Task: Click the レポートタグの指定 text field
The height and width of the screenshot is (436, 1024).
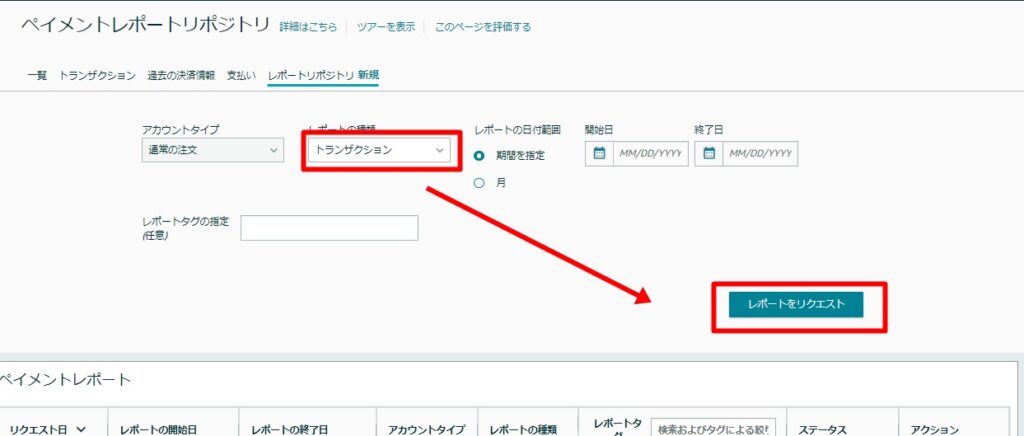Action: point(329,228)
